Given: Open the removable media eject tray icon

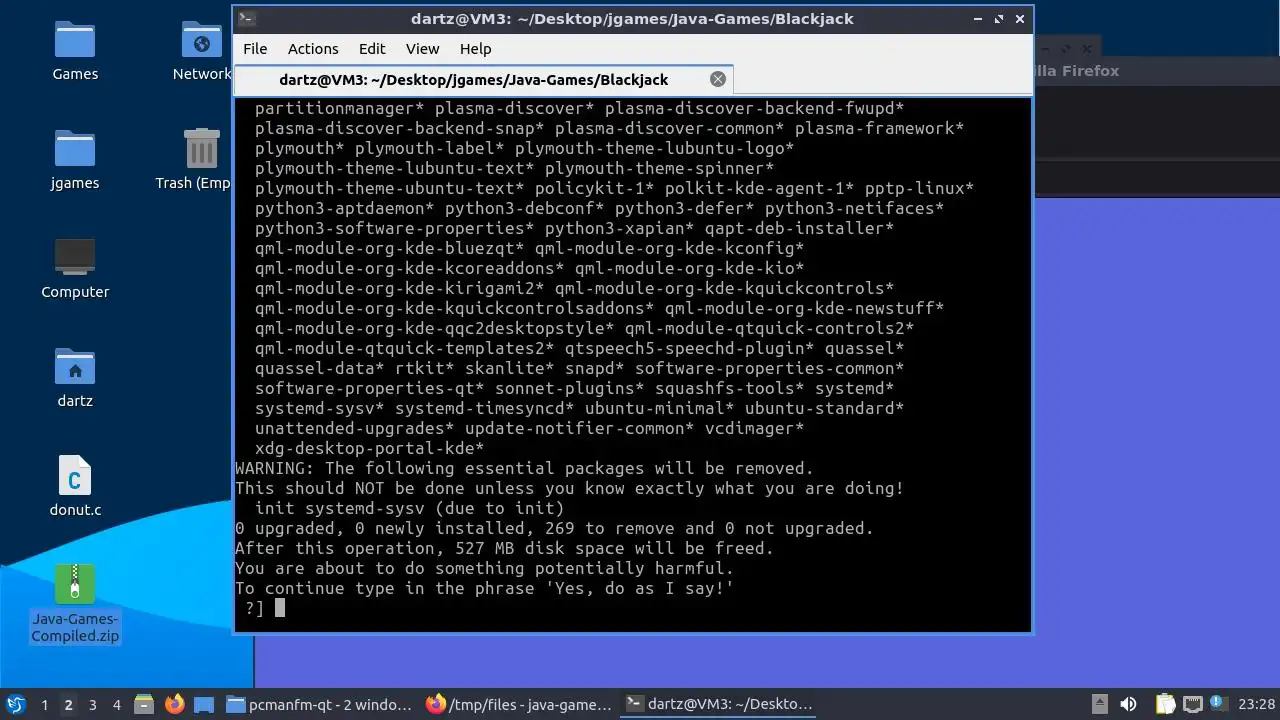Looking at the screenshot, I should (x=1099, y=704).
